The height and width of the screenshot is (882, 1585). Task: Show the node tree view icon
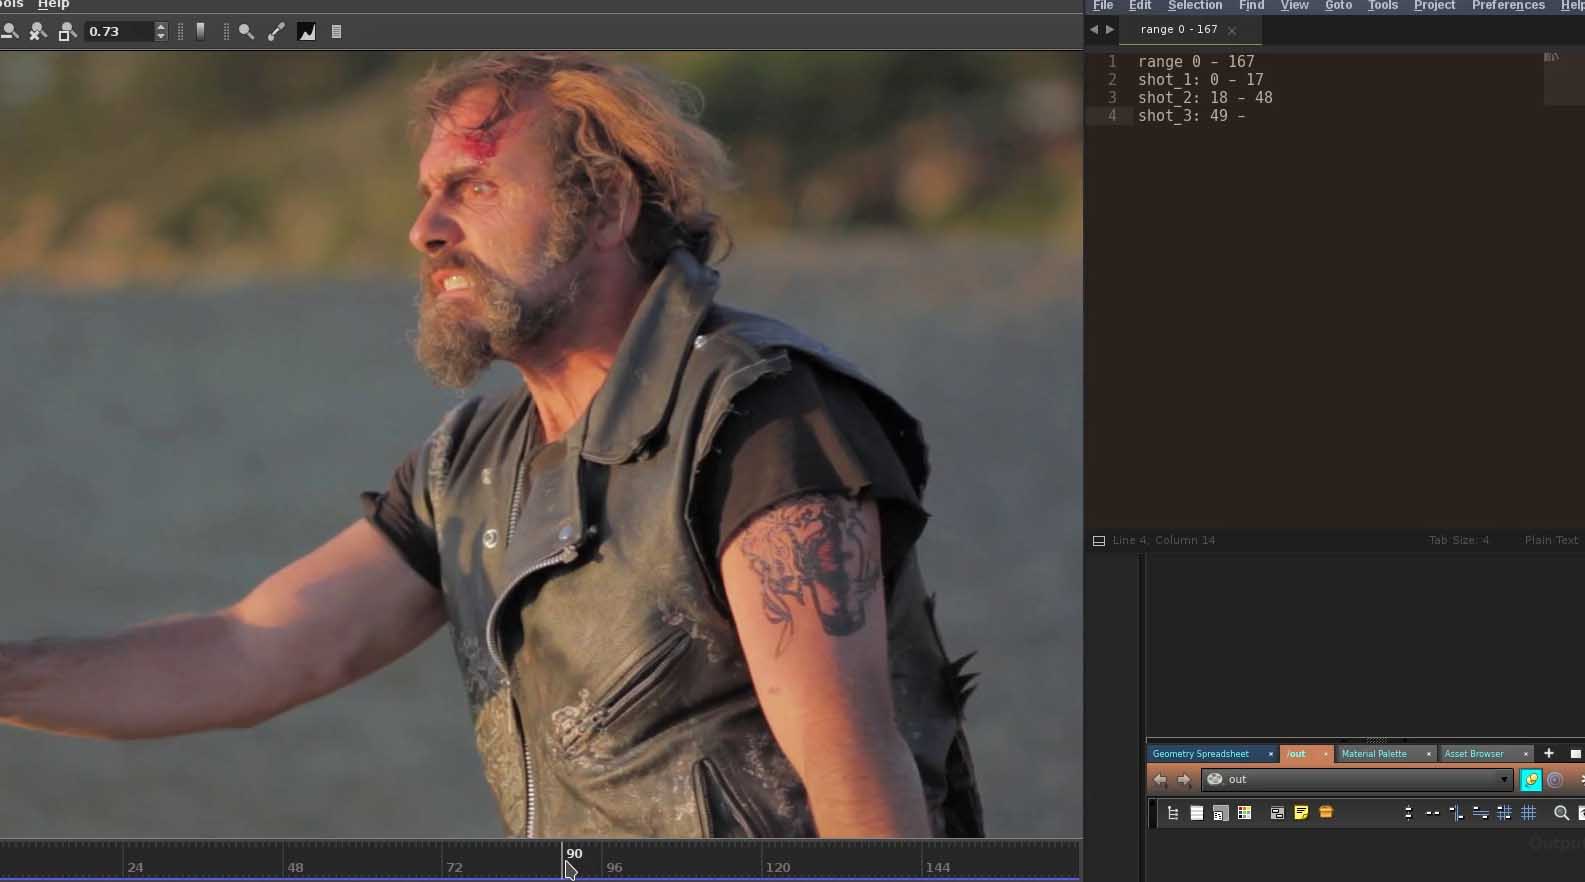1172,813
